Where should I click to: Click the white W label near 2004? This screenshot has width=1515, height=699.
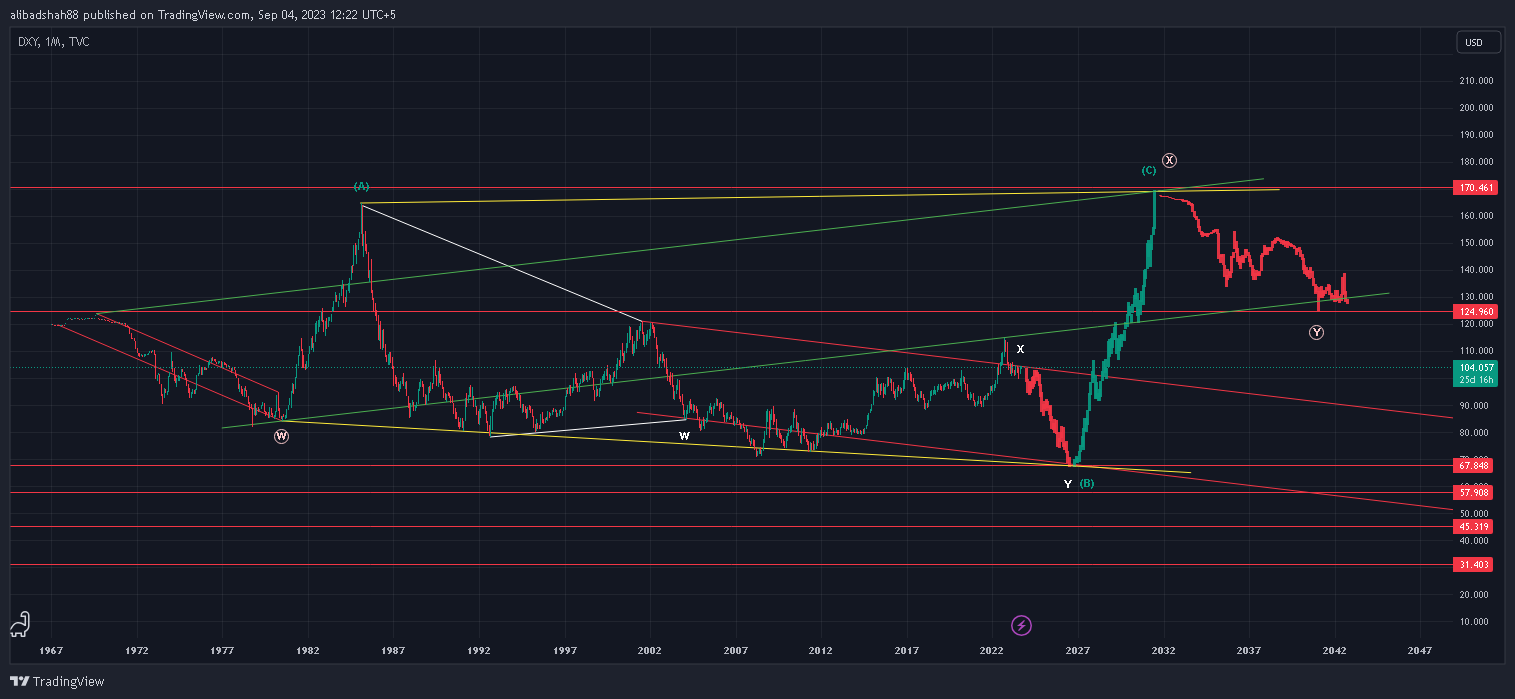click(684, 436)
